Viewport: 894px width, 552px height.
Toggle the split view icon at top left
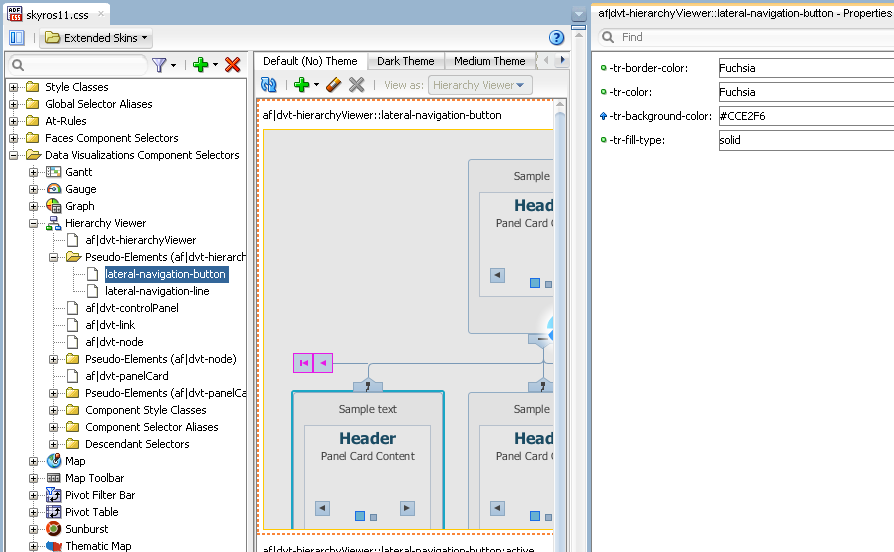coord(17,38)
